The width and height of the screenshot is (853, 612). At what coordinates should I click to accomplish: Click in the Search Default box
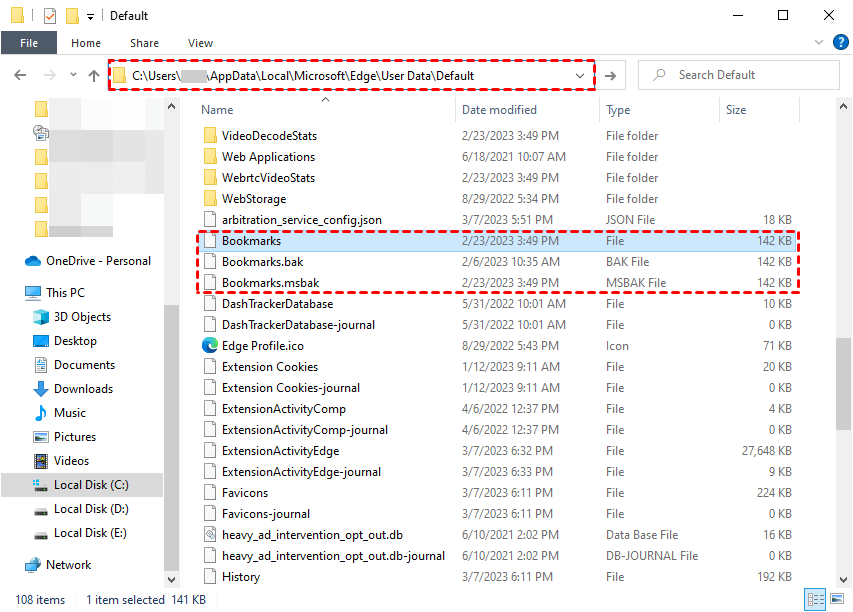[739, 75]
